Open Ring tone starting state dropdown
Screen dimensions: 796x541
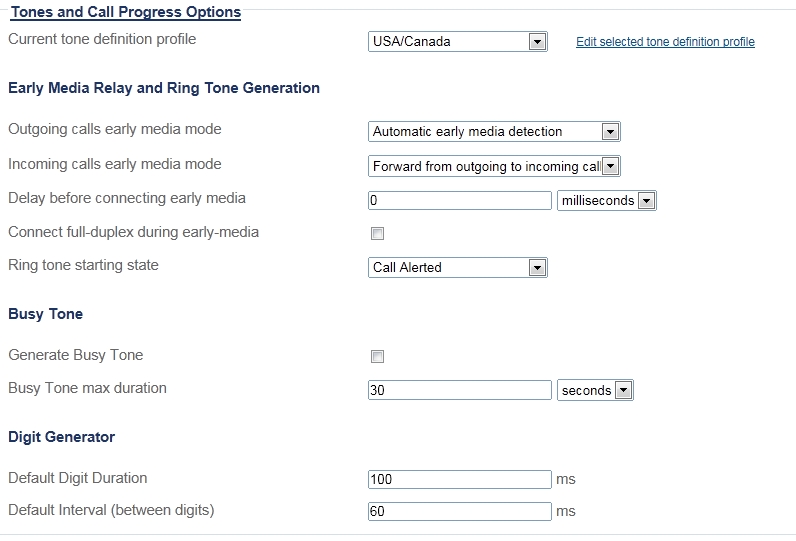click(457, 267)
